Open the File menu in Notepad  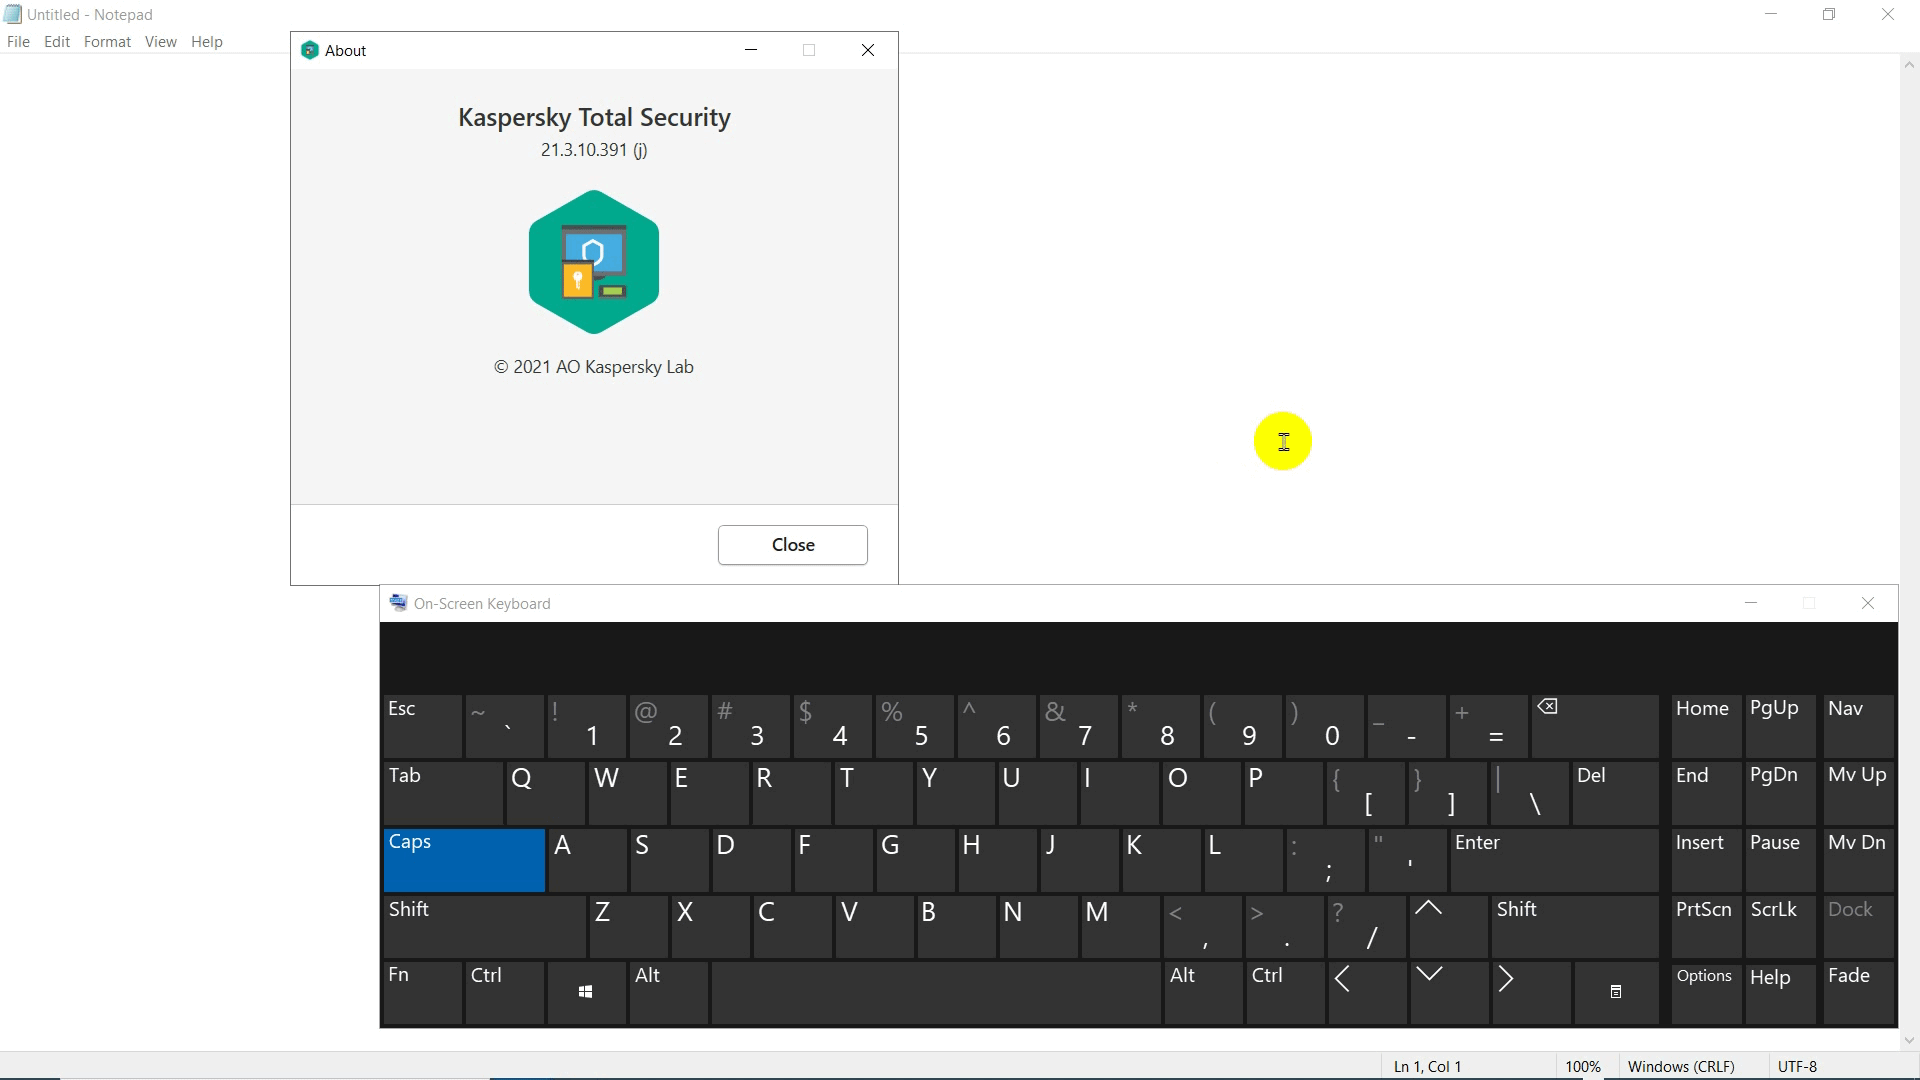(18, 42)
